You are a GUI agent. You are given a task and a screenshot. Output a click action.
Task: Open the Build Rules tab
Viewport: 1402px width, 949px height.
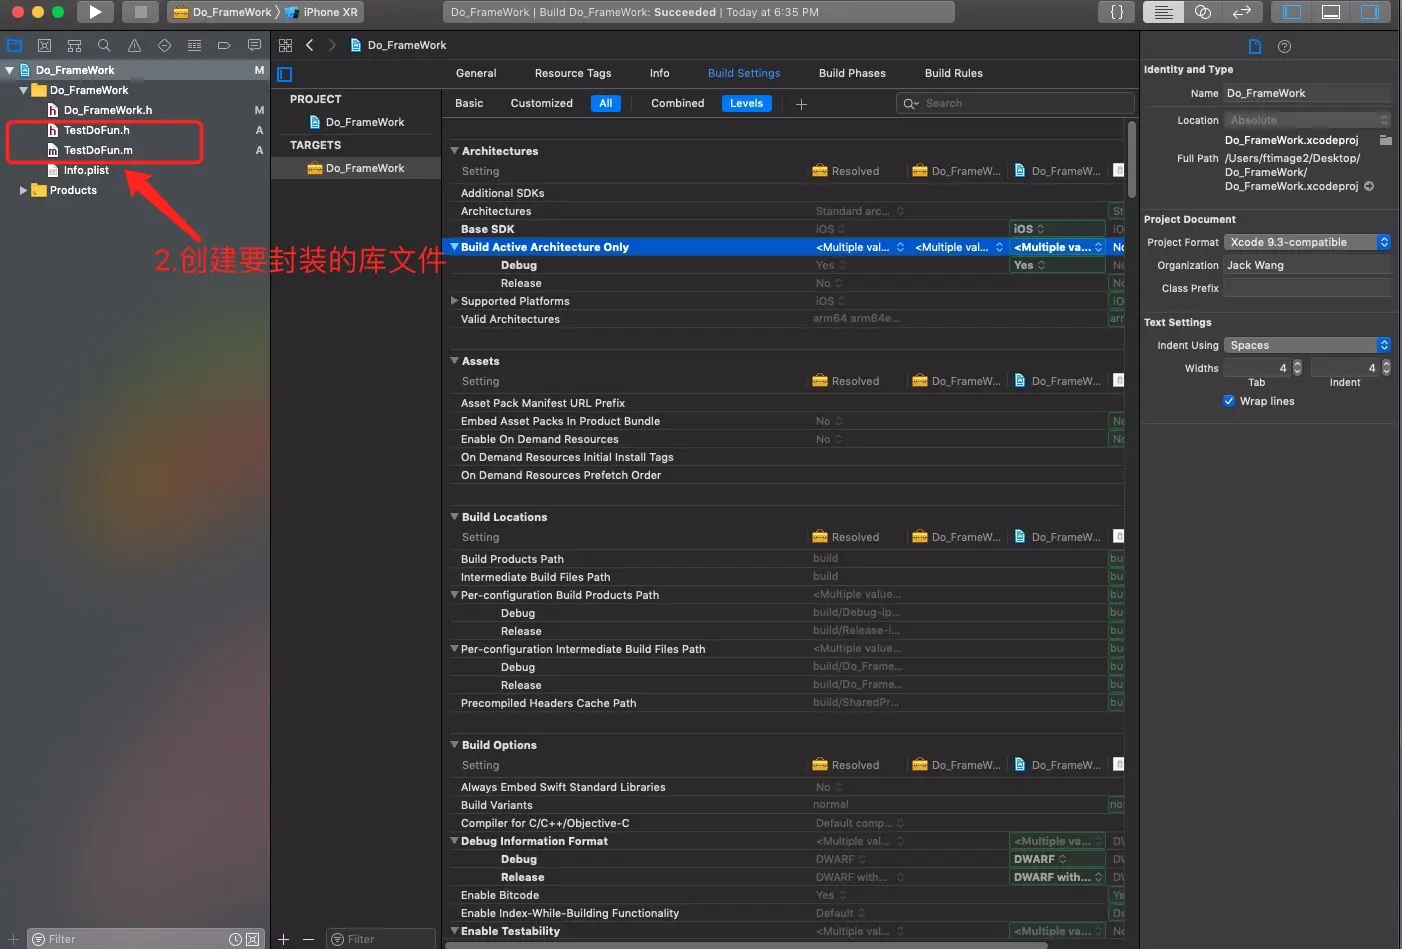tap(953, 73)
